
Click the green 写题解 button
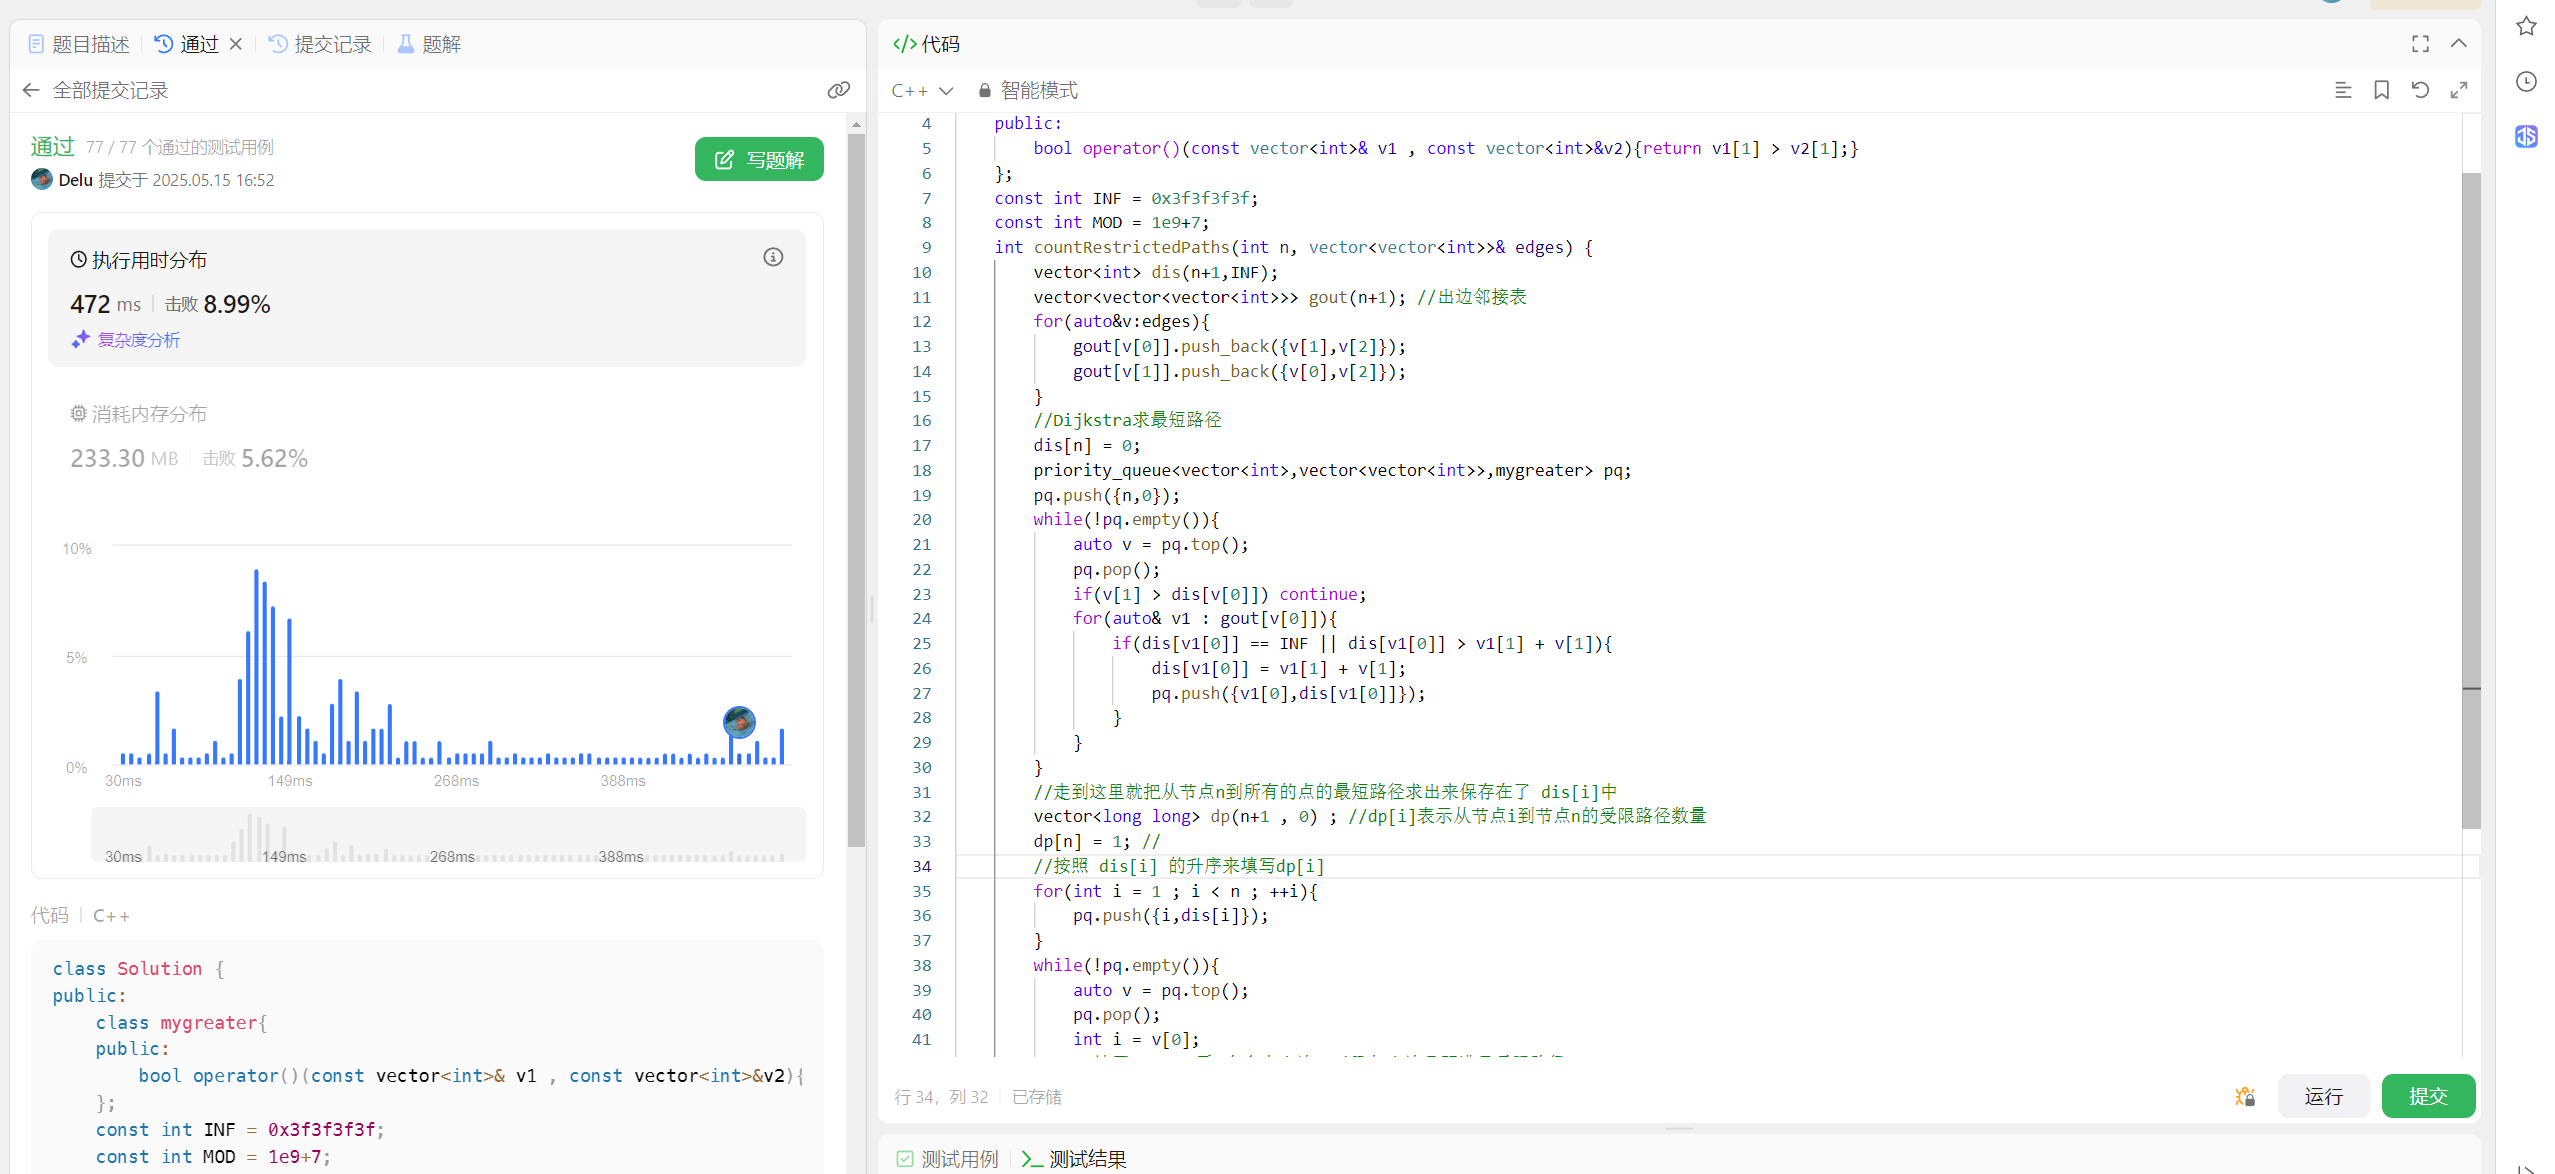coord(759,159)
